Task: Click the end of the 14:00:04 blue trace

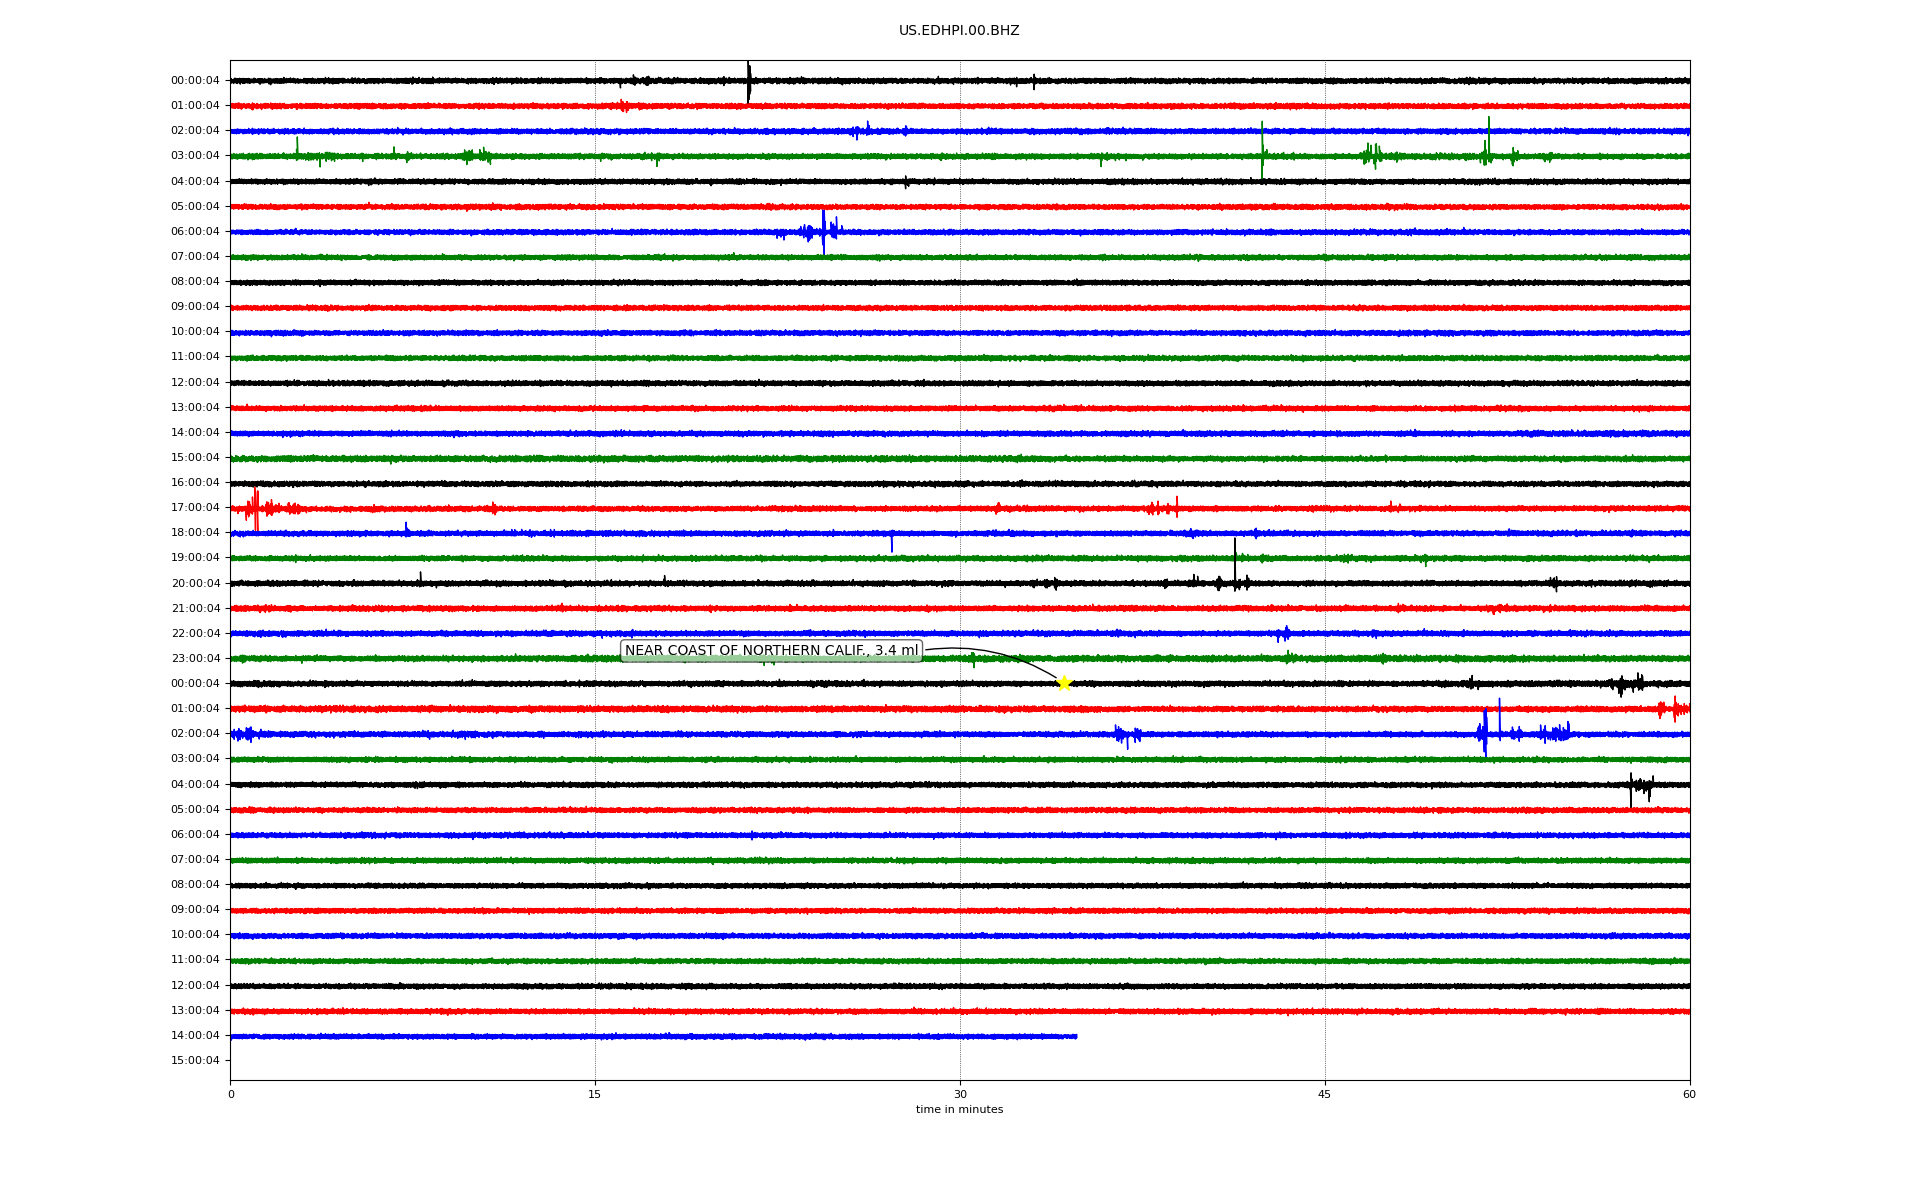Action: [x=1076, y=1036]
